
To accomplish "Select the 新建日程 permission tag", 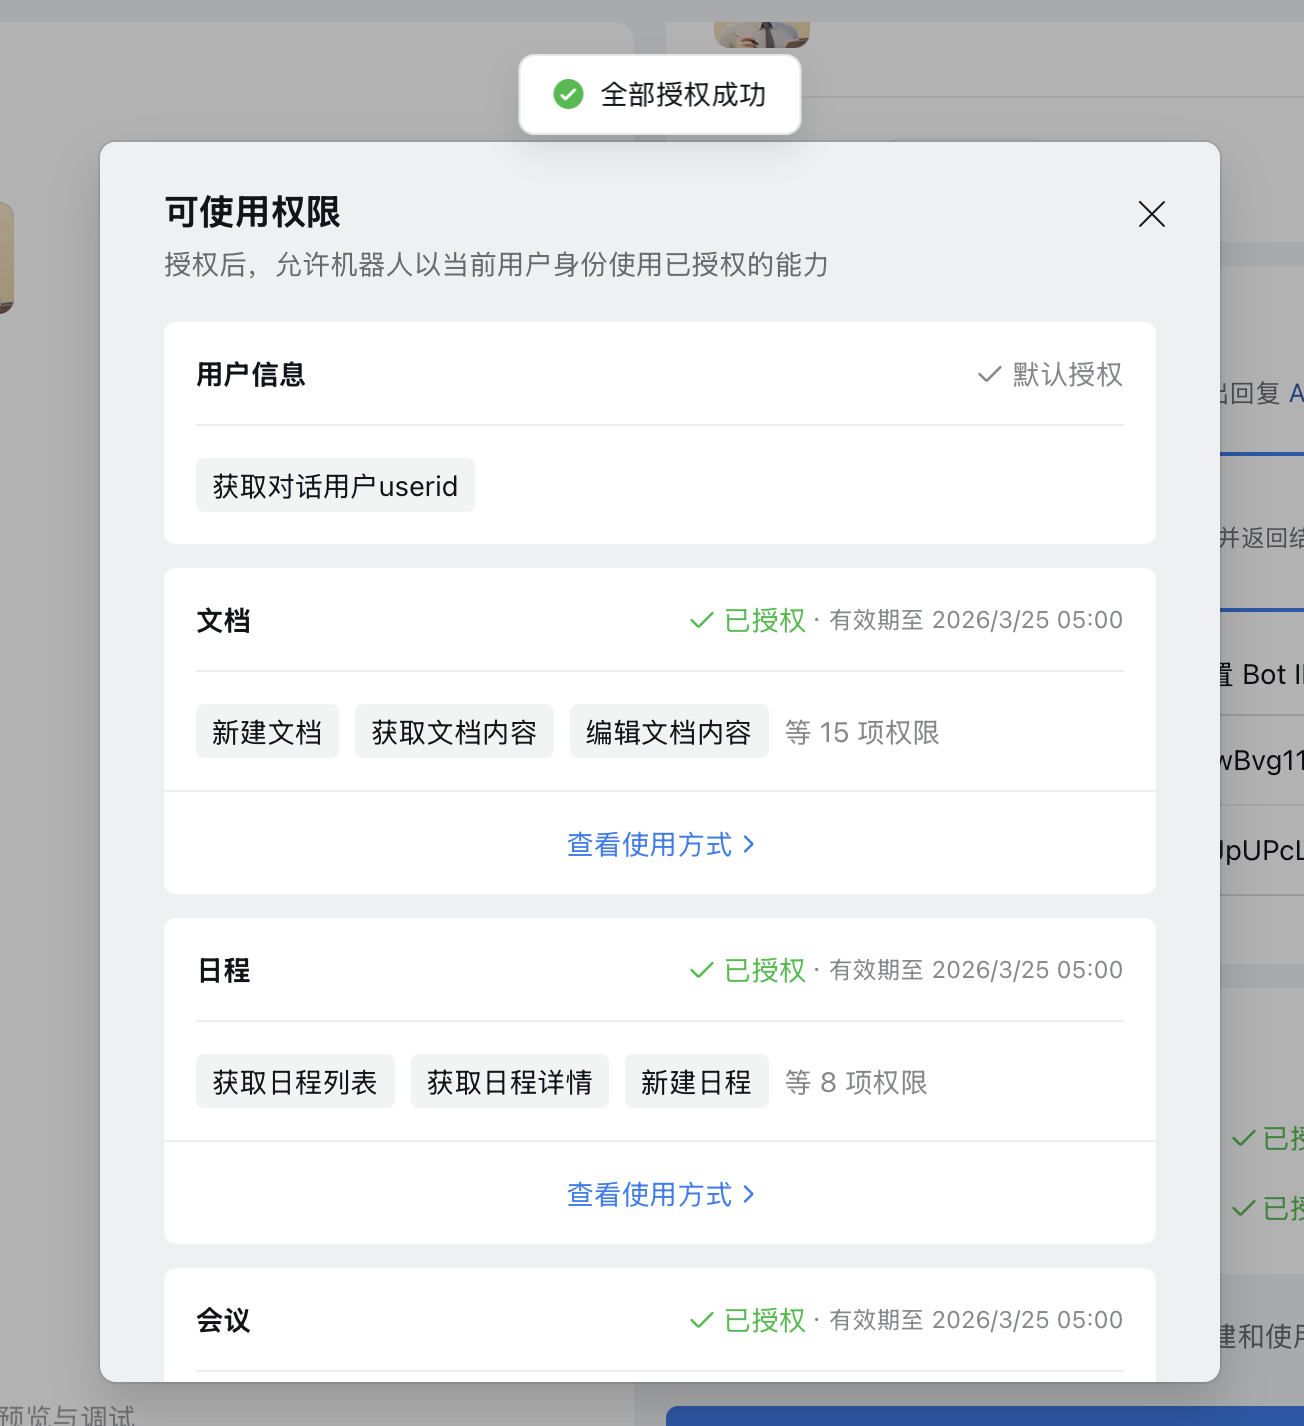I will pos(696,1082).
